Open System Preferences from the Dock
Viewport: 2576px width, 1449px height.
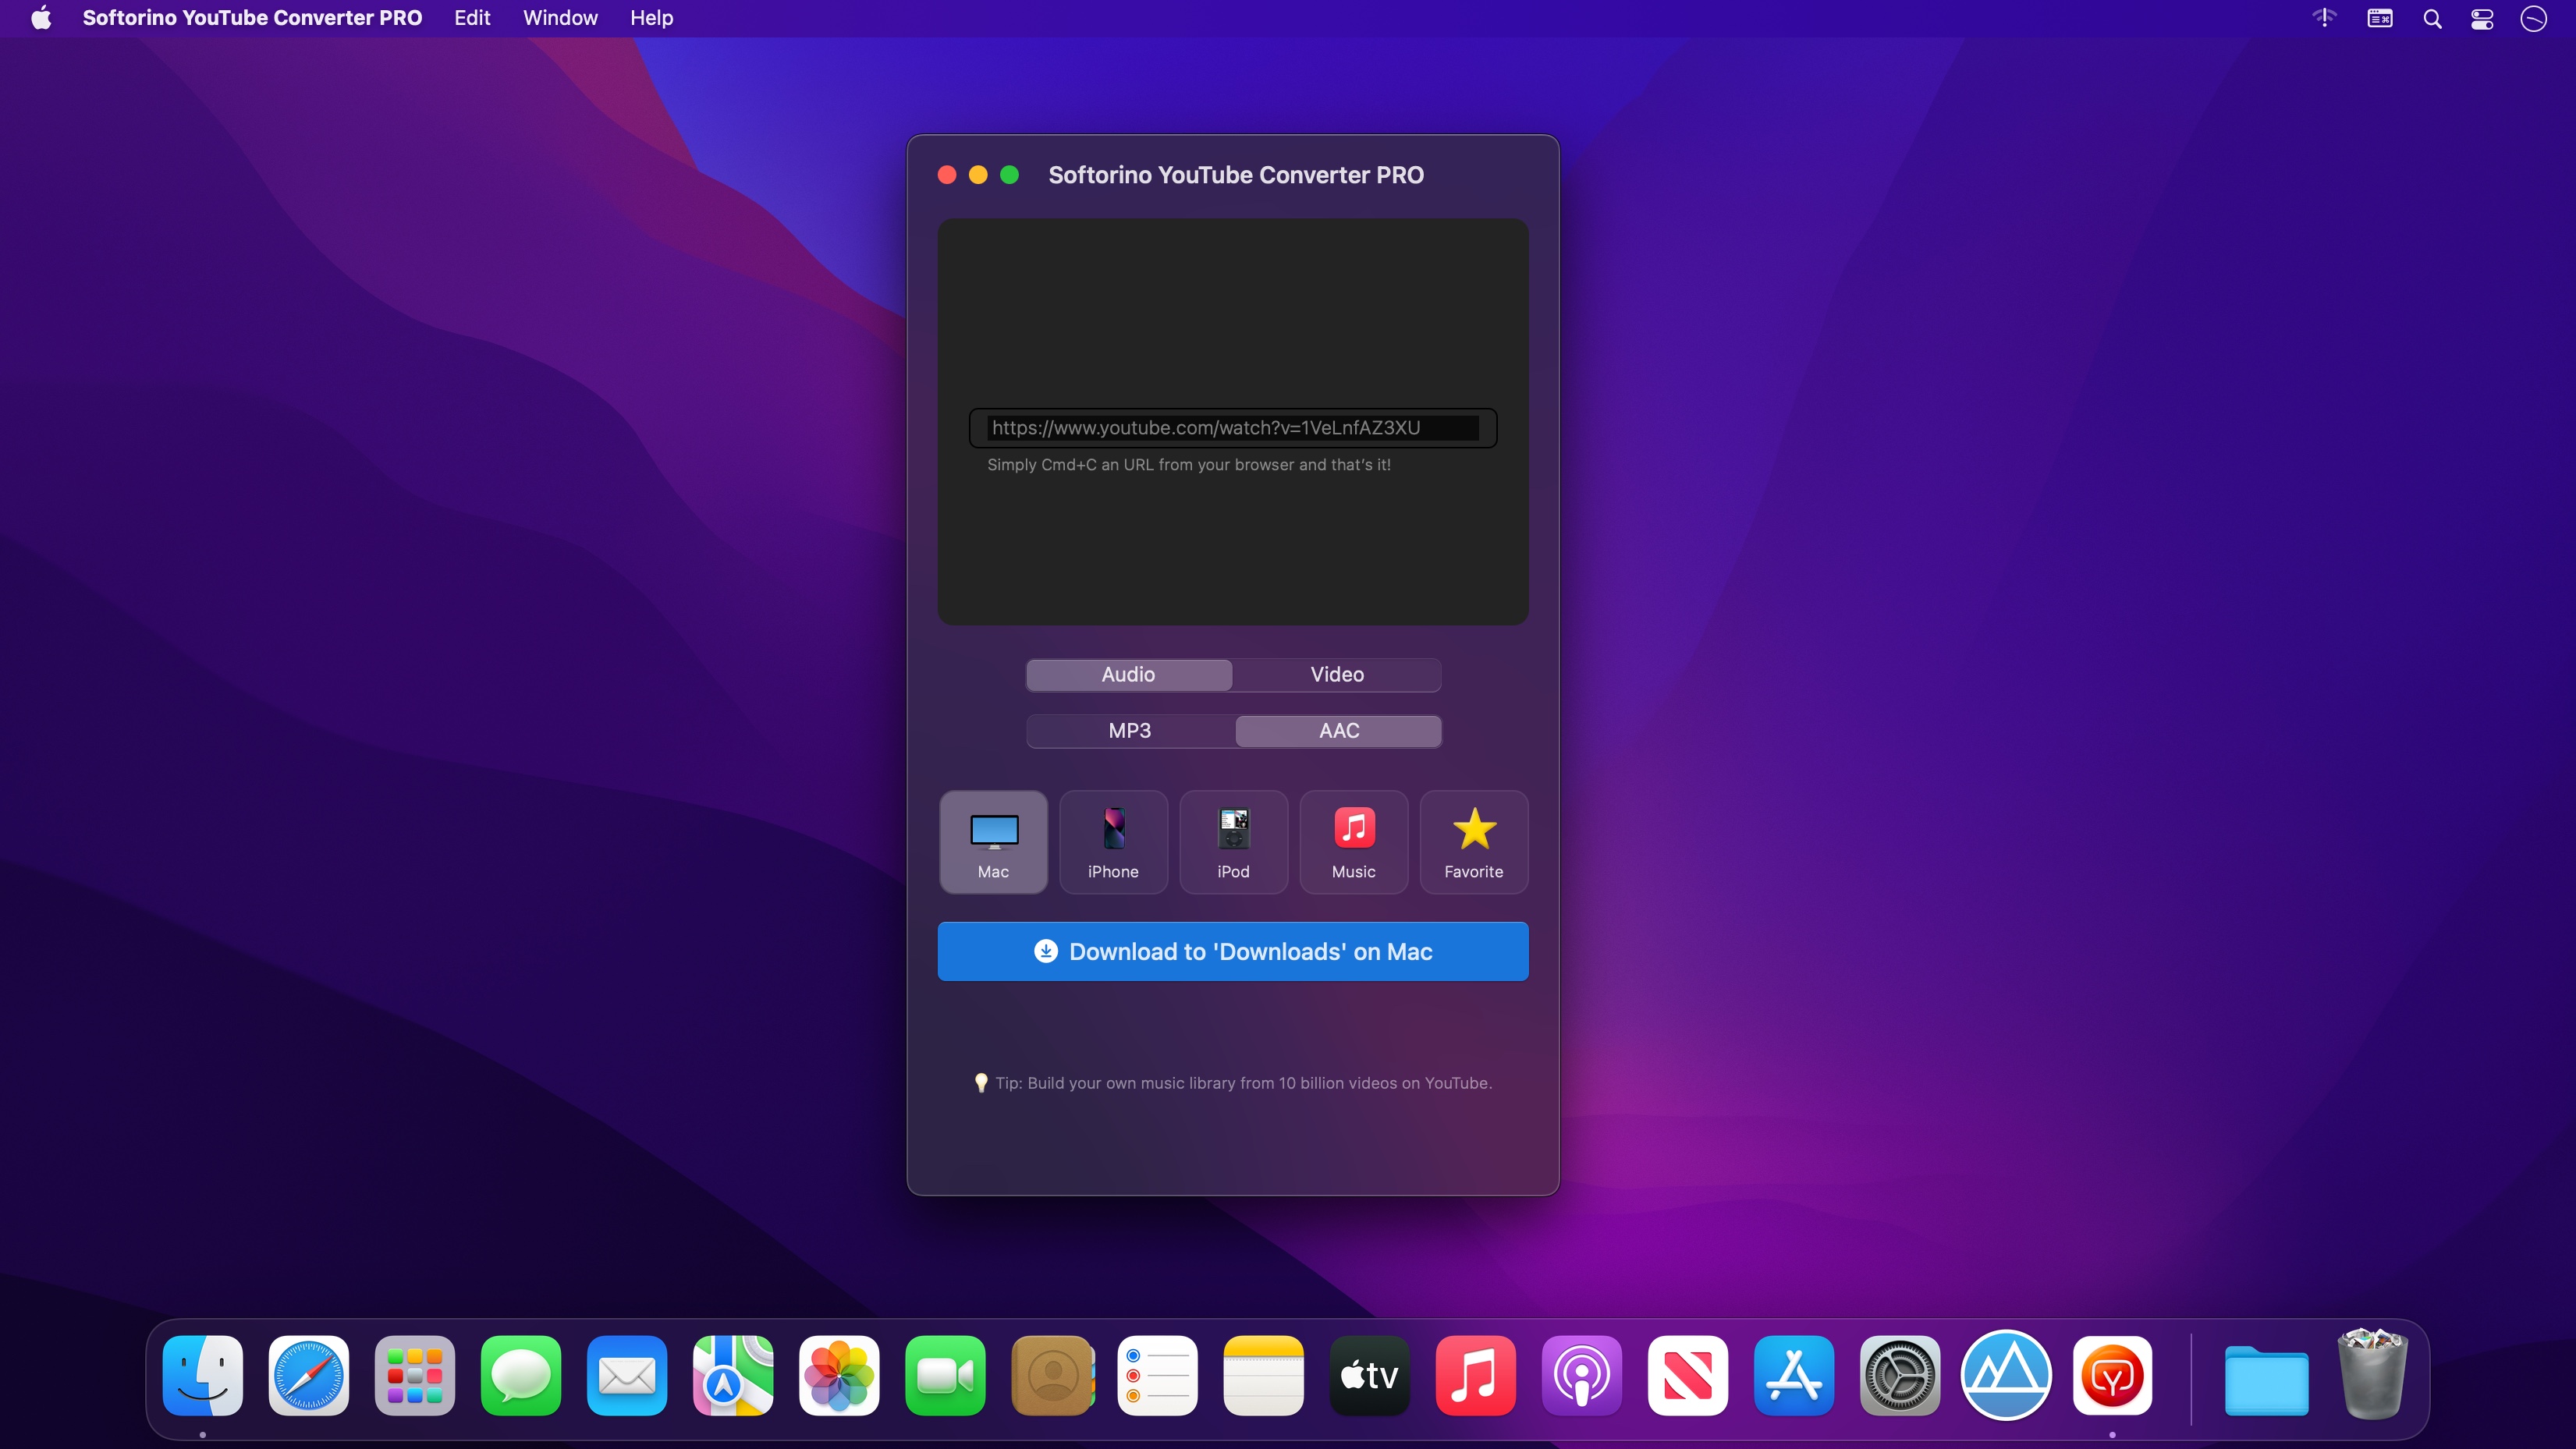tap(1900, 1376)
